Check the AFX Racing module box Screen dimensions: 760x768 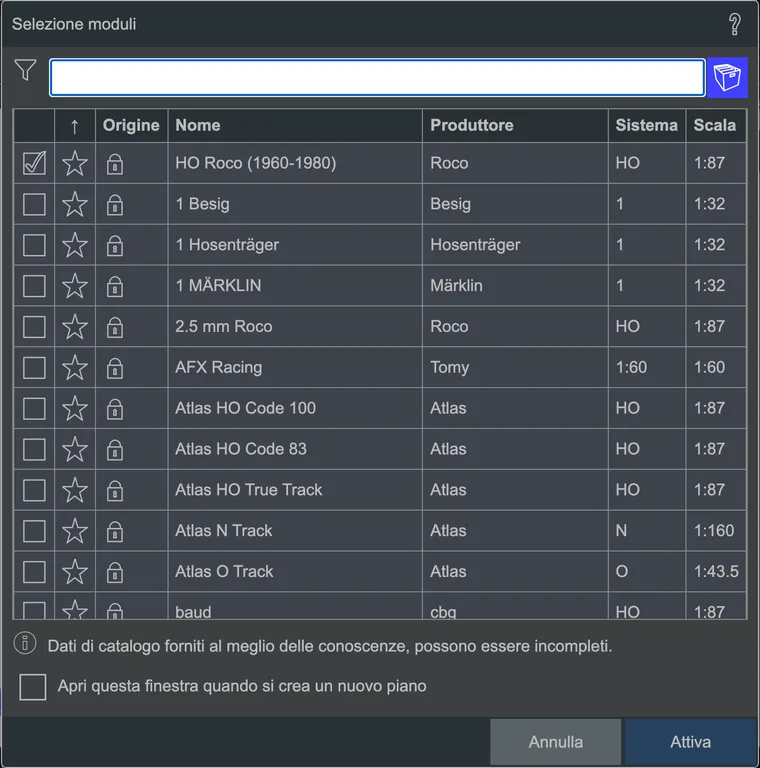34,367
